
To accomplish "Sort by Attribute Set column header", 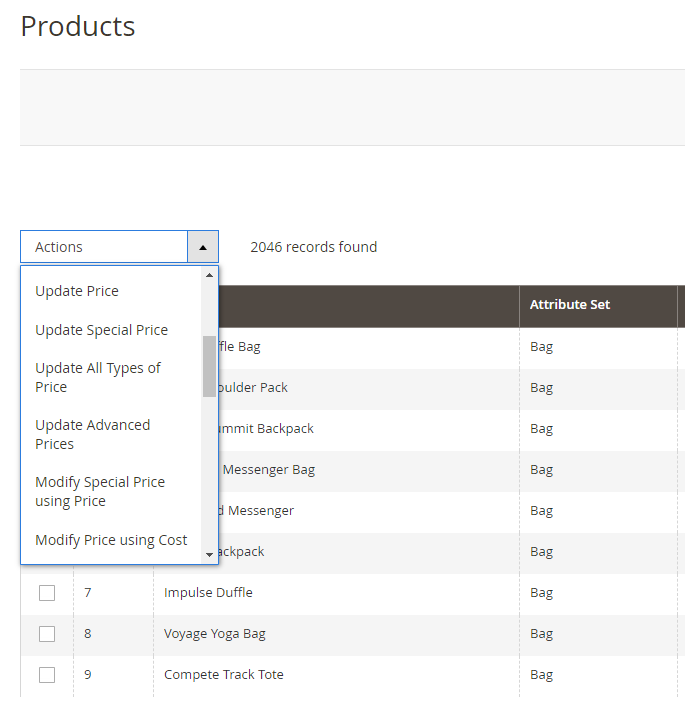I will pos(570,305).
